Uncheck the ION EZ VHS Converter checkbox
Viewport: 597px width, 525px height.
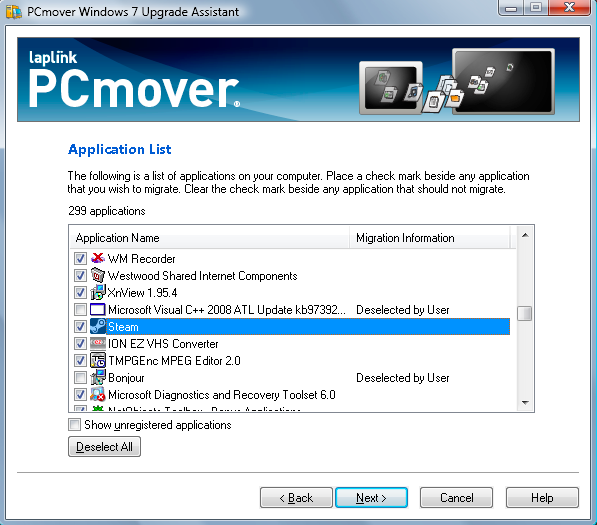(x=80, y=343)
